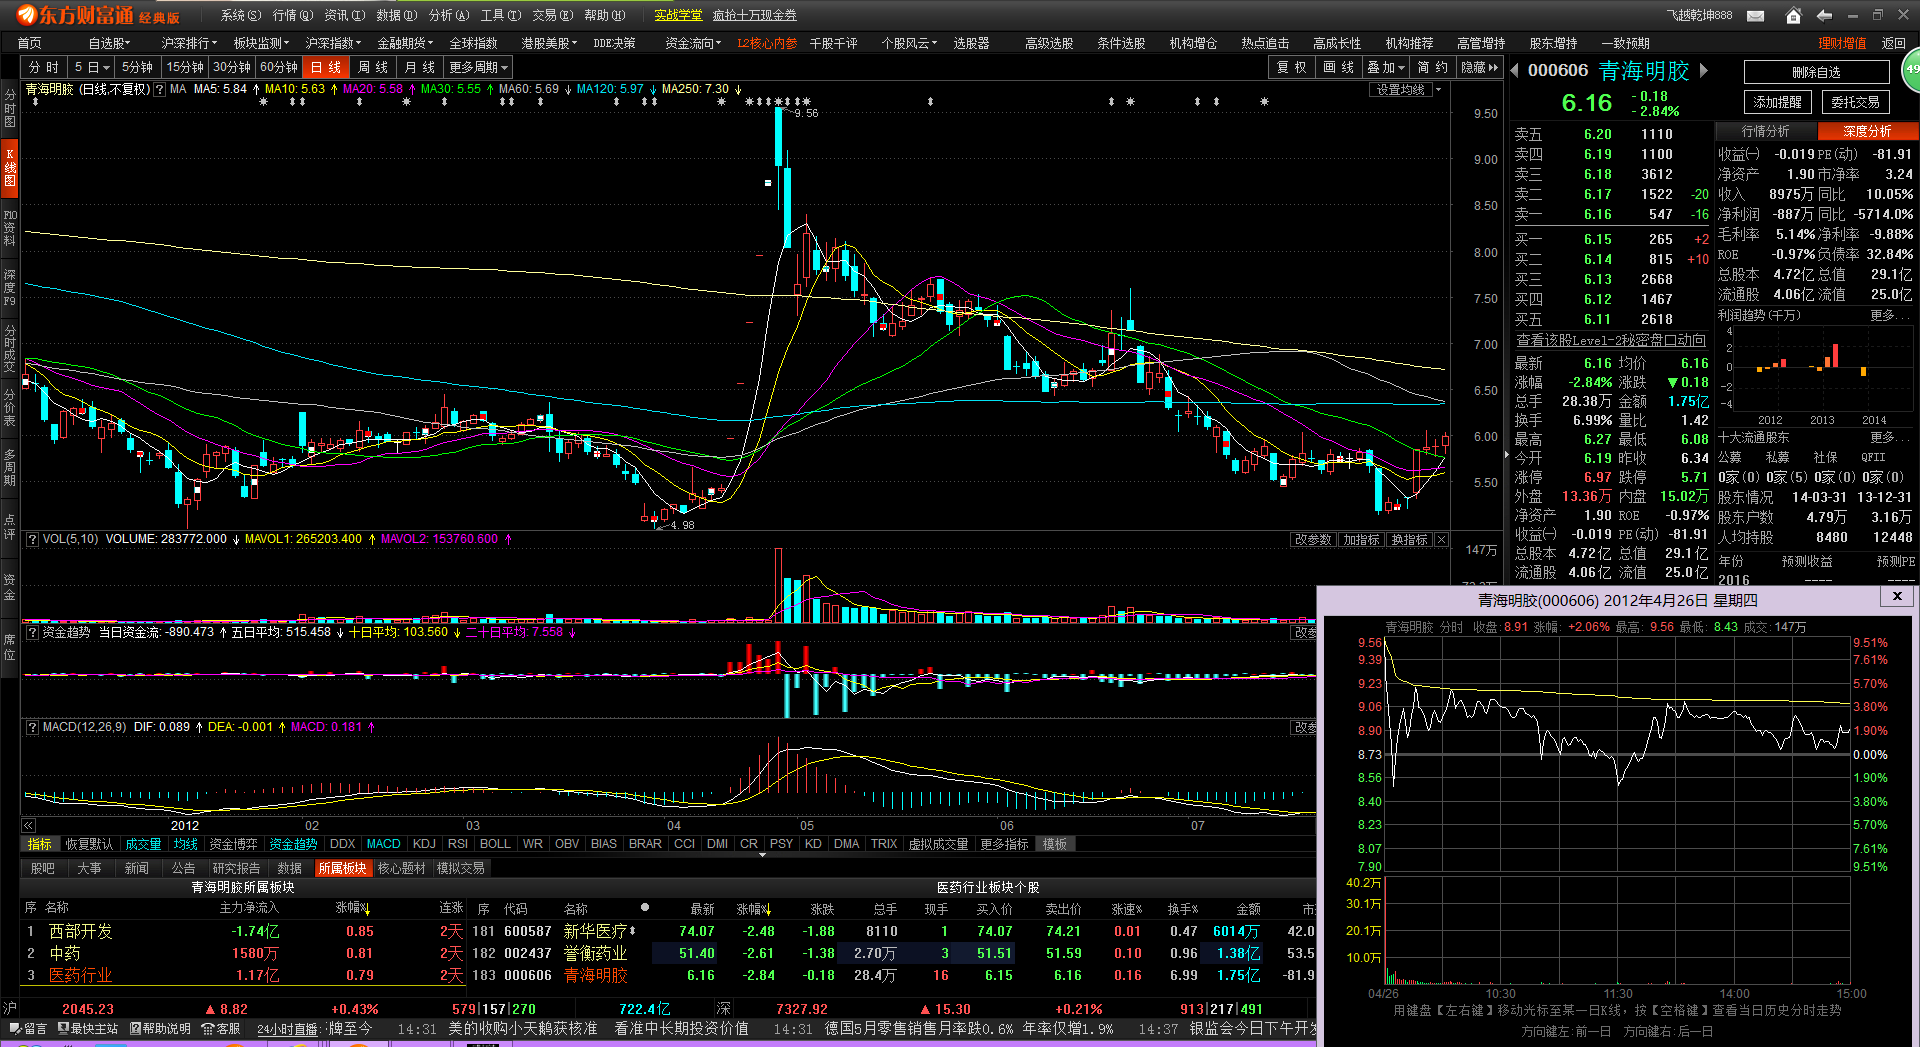Click the back arrow icon in title bar
This screenshot has height=1047, width=1920.
click(x=1824, y=15)
